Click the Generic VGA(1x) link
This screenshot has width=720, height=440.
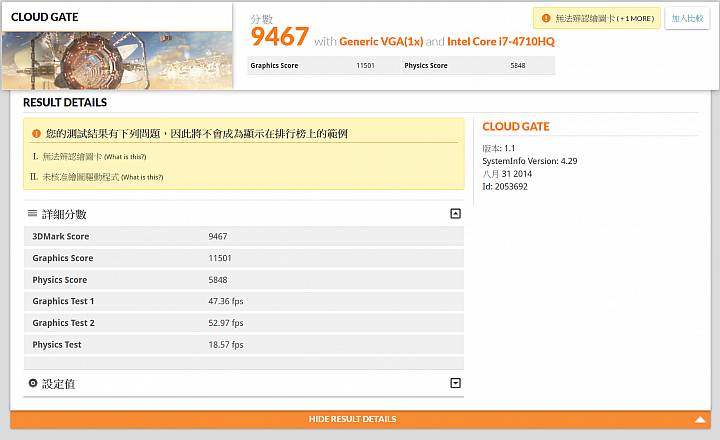[x=381, y=42]
